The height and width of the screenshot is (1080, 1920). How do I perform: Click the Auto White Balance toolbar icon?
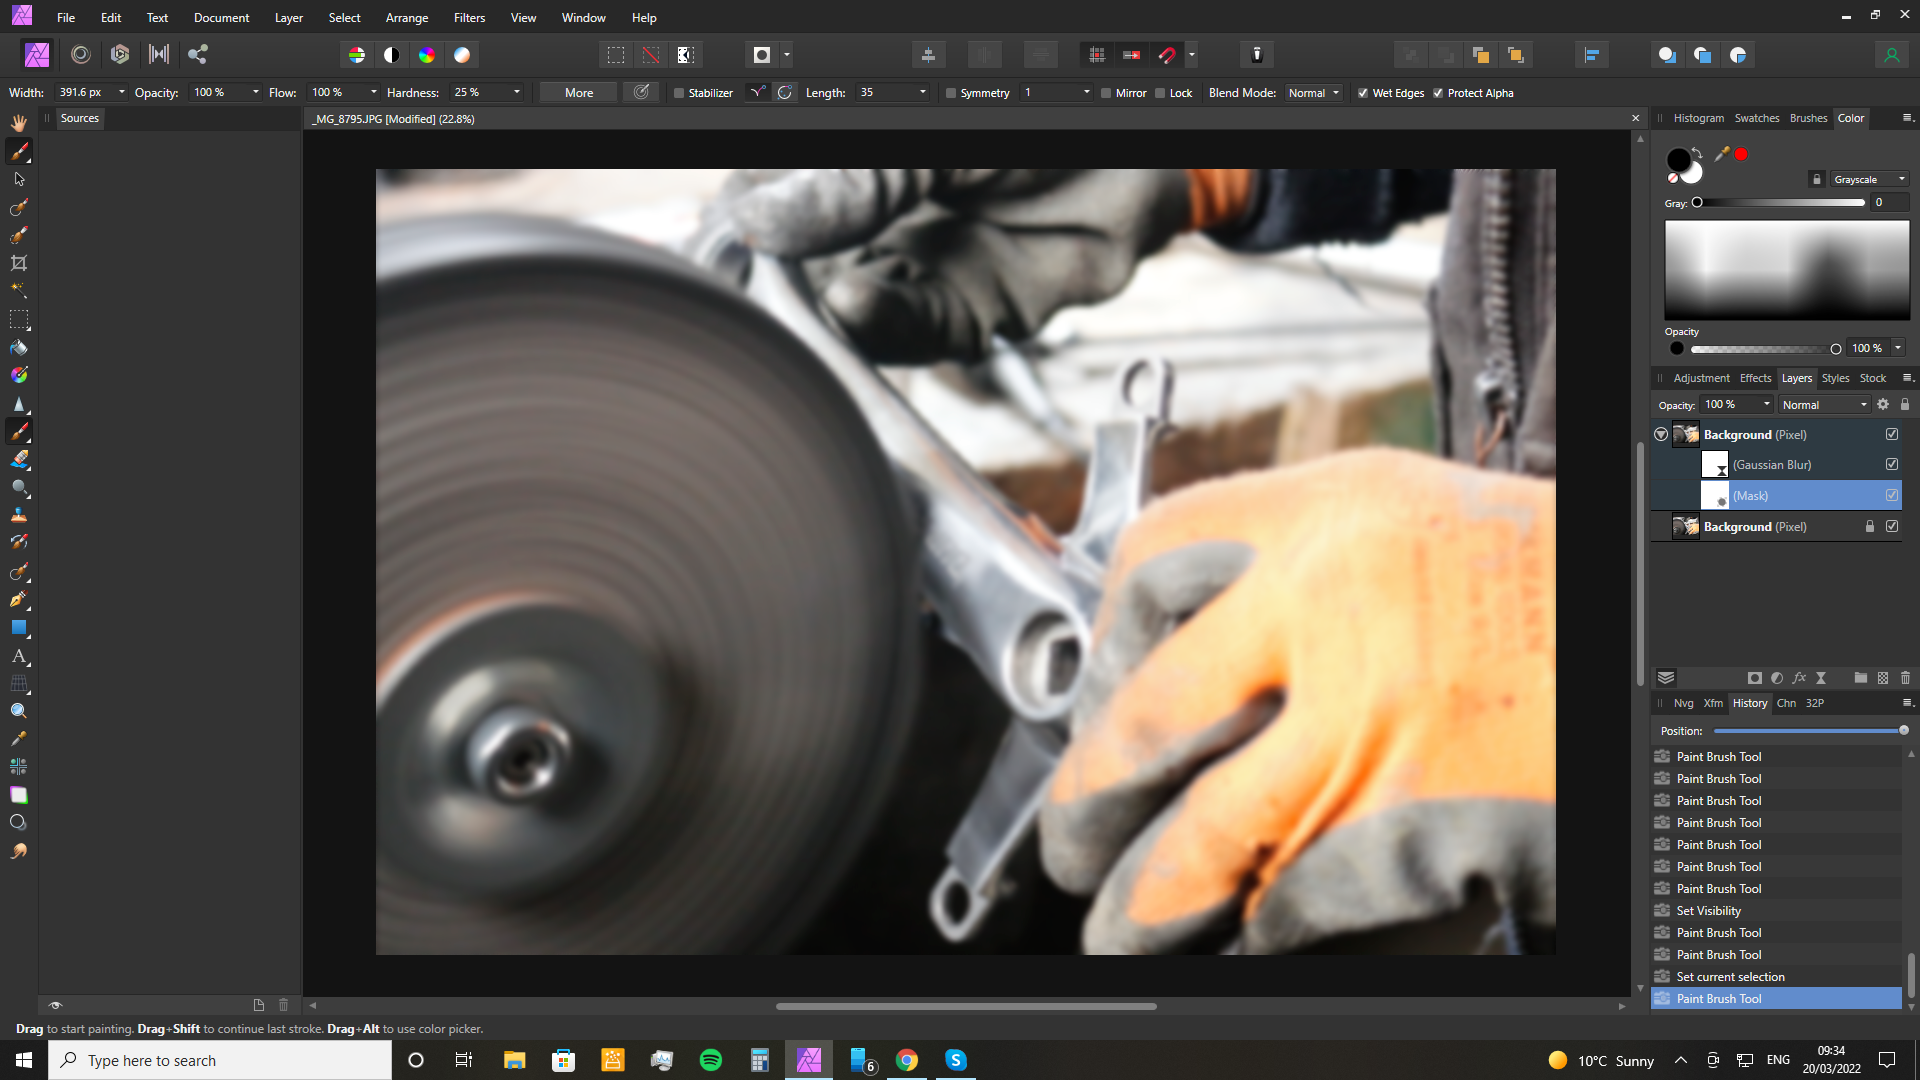pyautogui.click(x=462, y=55)
